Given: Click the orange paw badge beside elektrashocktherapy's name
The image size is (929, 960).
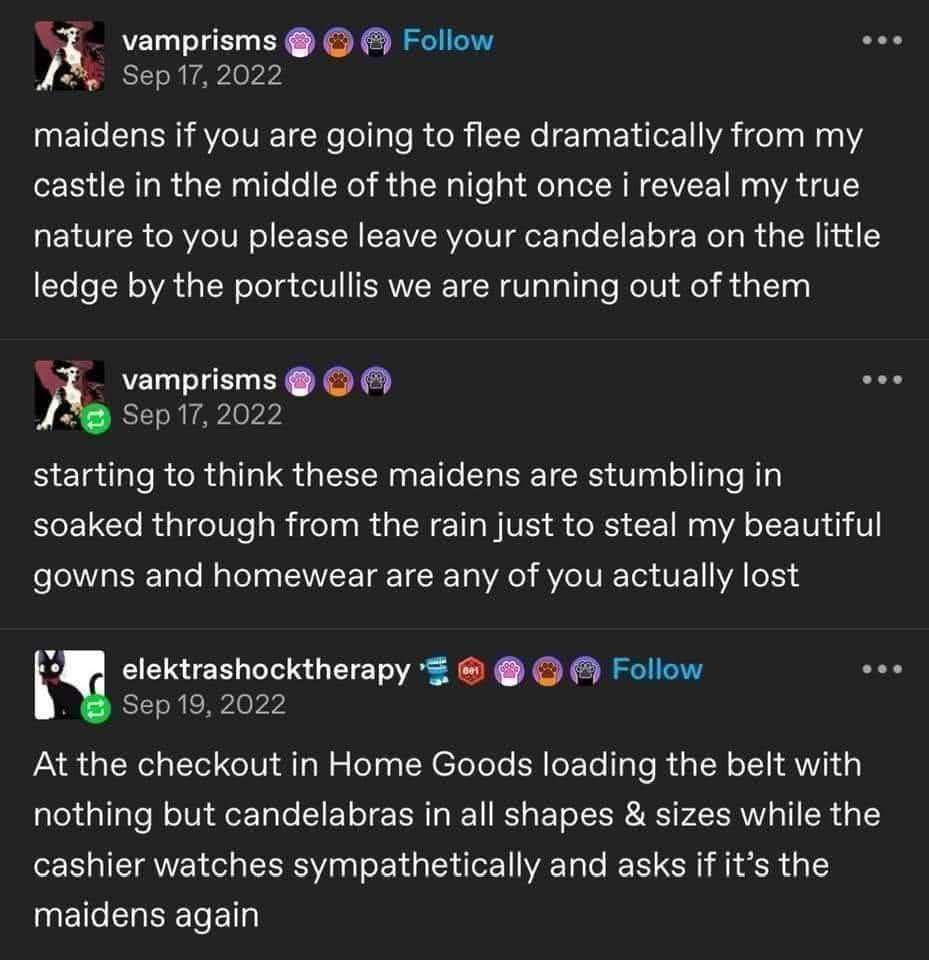Looking at the screenshot, I should pos(549,670).
